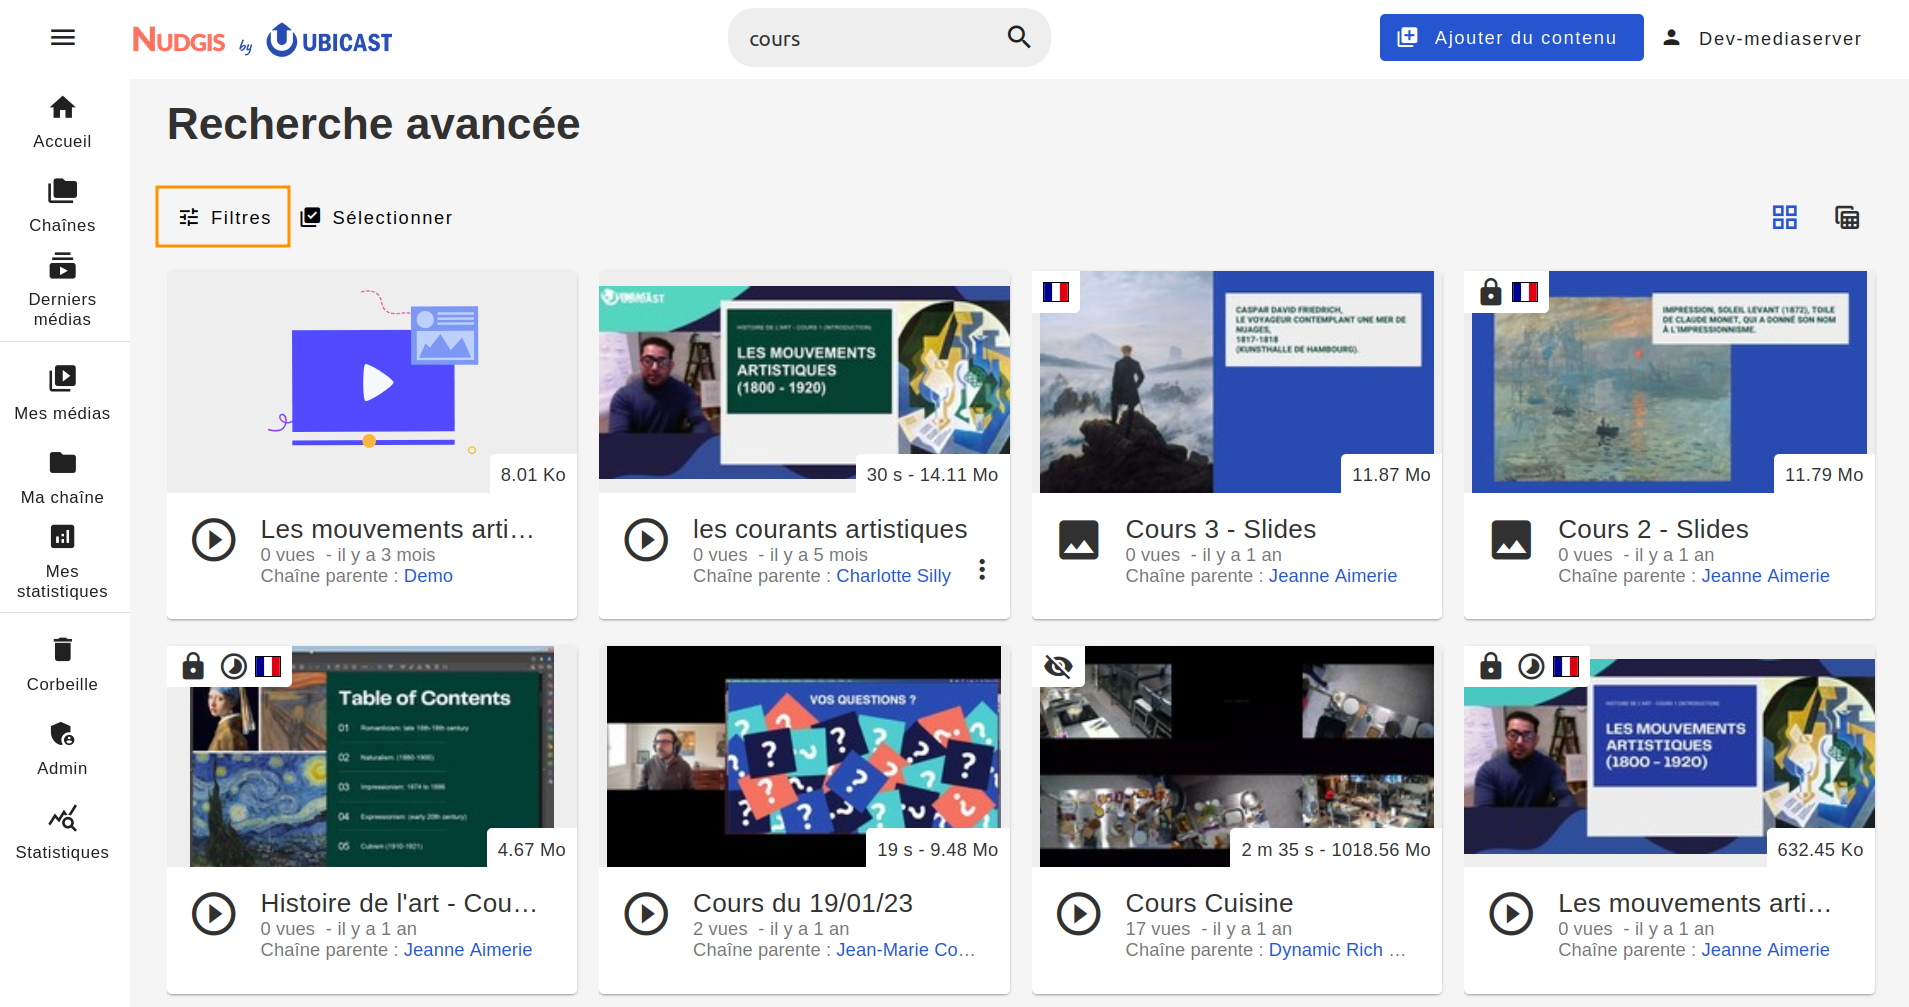Open the Statistiques chart icon
The width and height of the screenshot is (1909, 1007).
click(63, 818)
